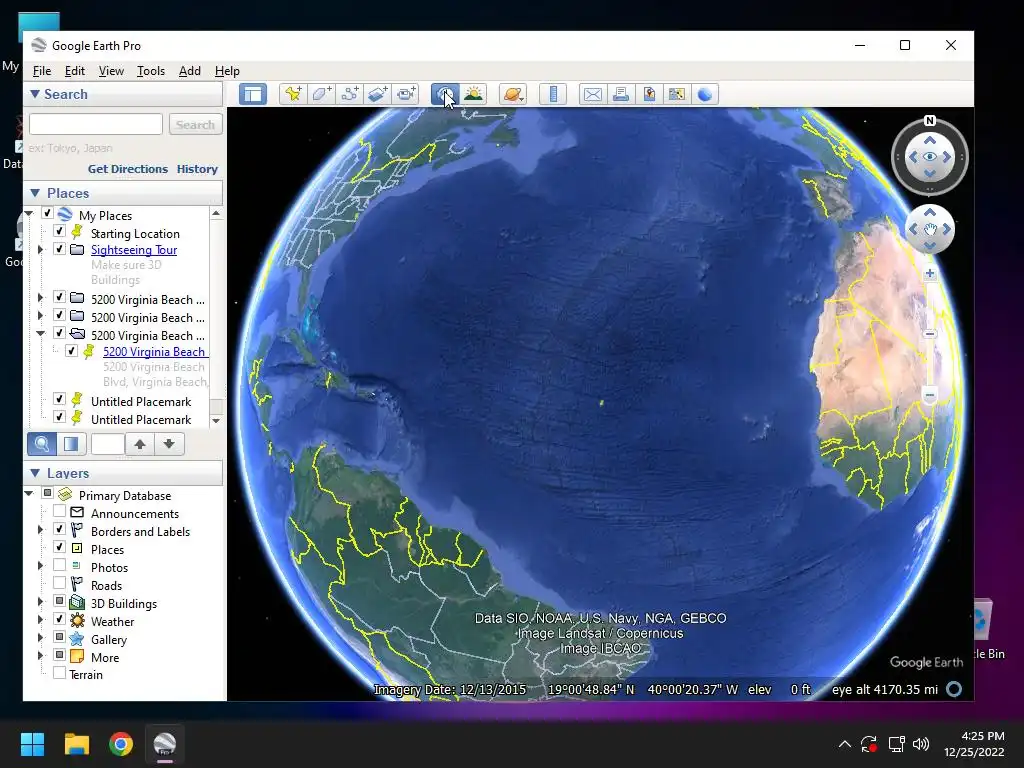The height and width of the screenshot is (768, 1024).
Task: Open the Help menu
Action: [x=227, y=71]
